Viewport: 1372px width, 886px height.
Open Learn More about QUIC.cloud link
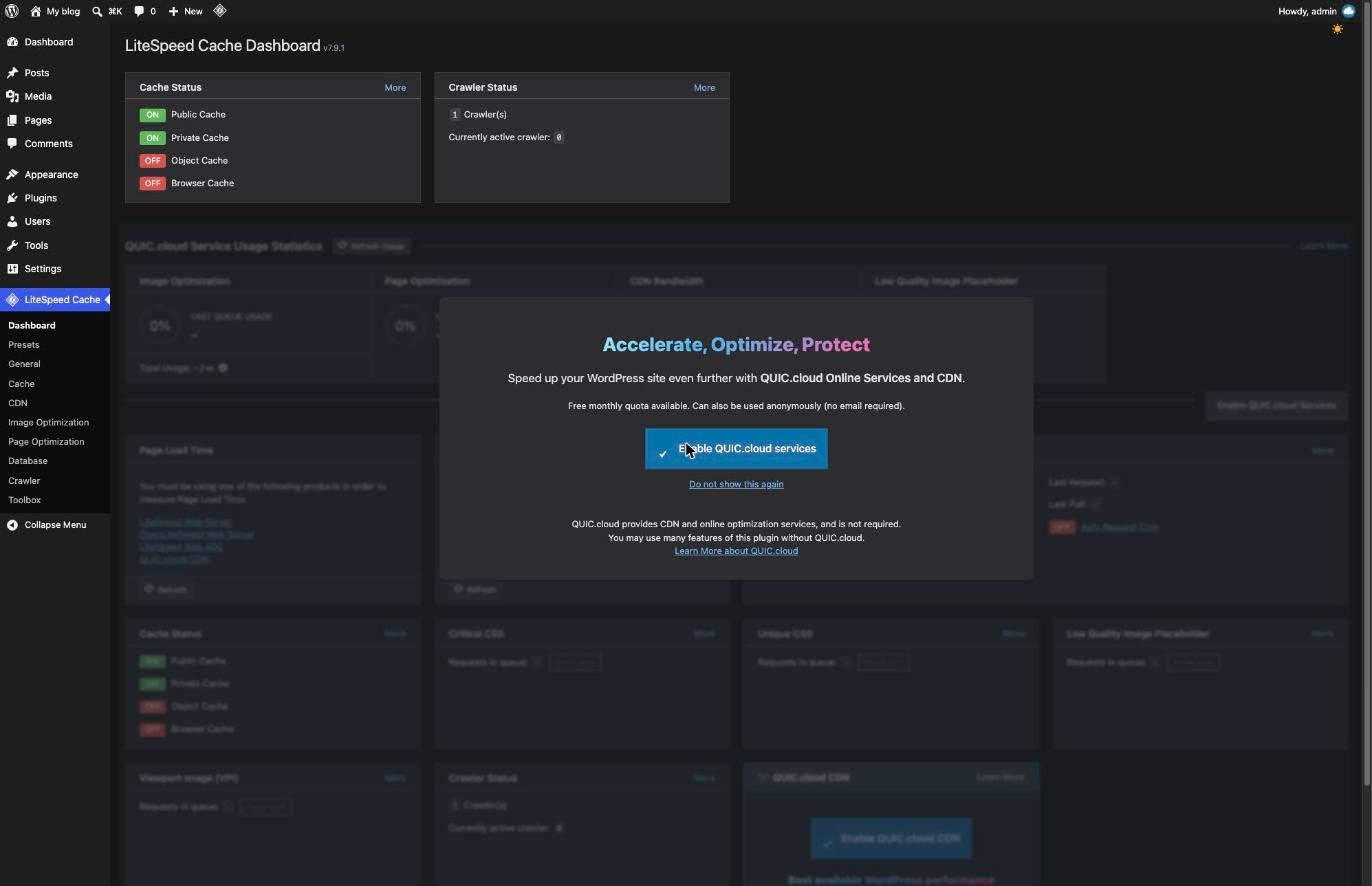(736, 551)
